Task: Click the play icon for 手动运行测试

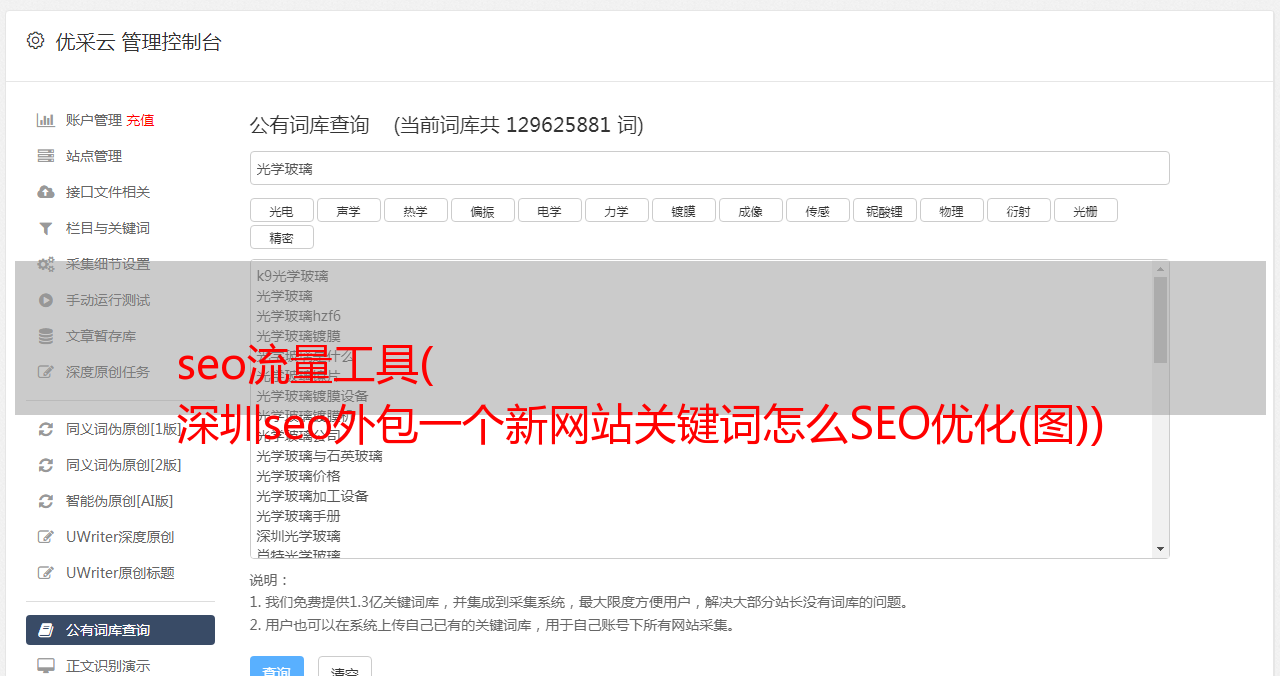Action: (x=46, y=300)
